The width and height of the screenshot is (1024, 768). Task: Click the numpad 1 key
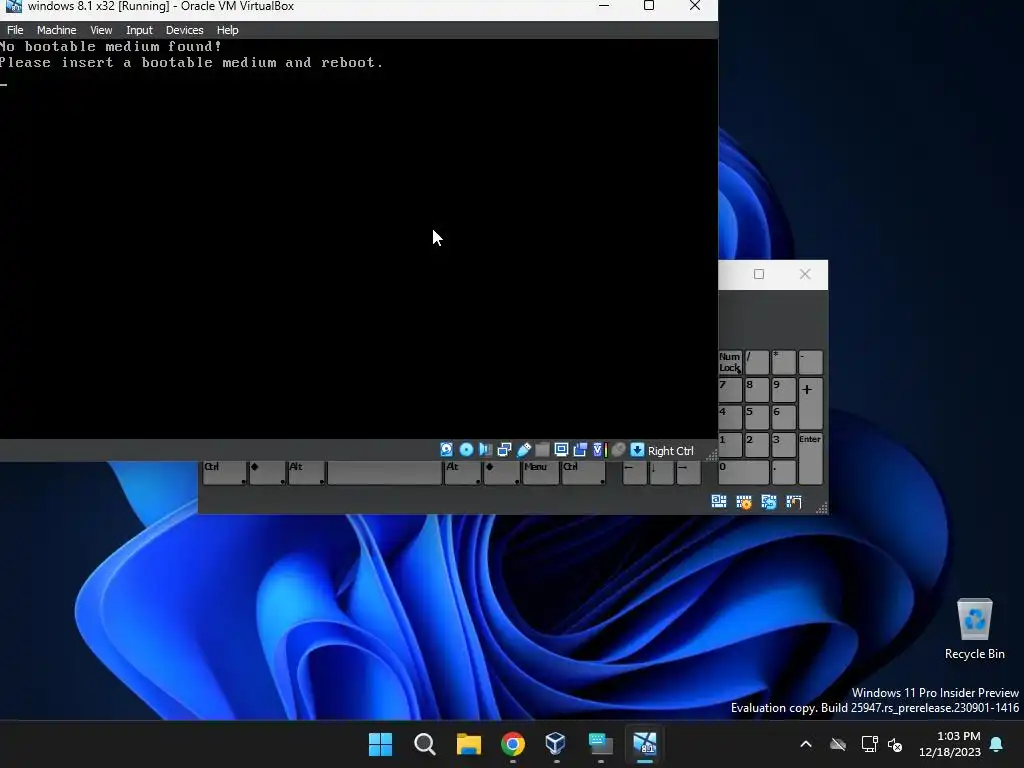[x=730, y=445]
